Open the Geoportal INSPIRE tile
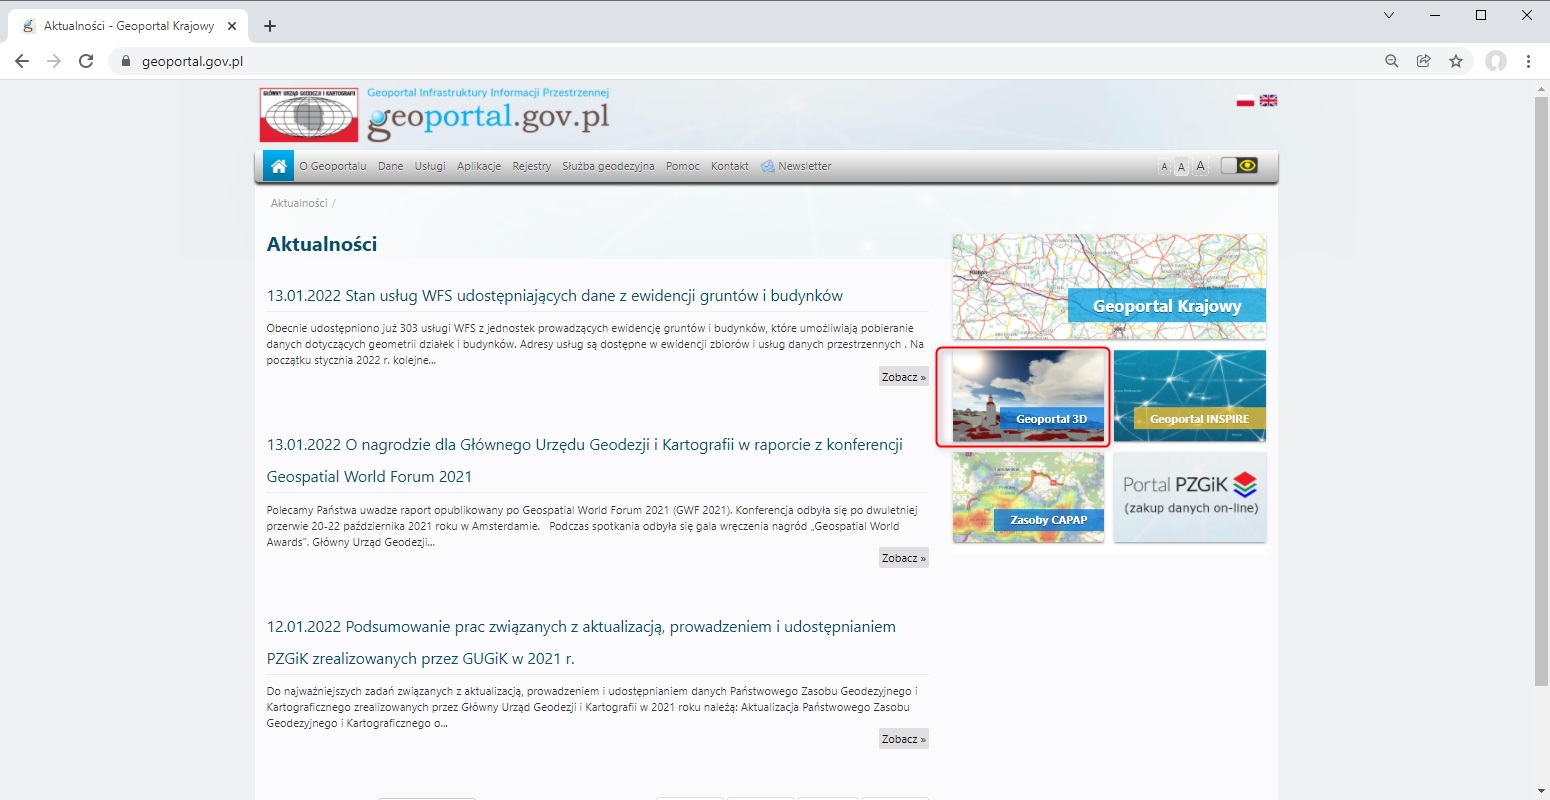The height and width of the screenshot is (800, 1550). [x=1190, y=396]
